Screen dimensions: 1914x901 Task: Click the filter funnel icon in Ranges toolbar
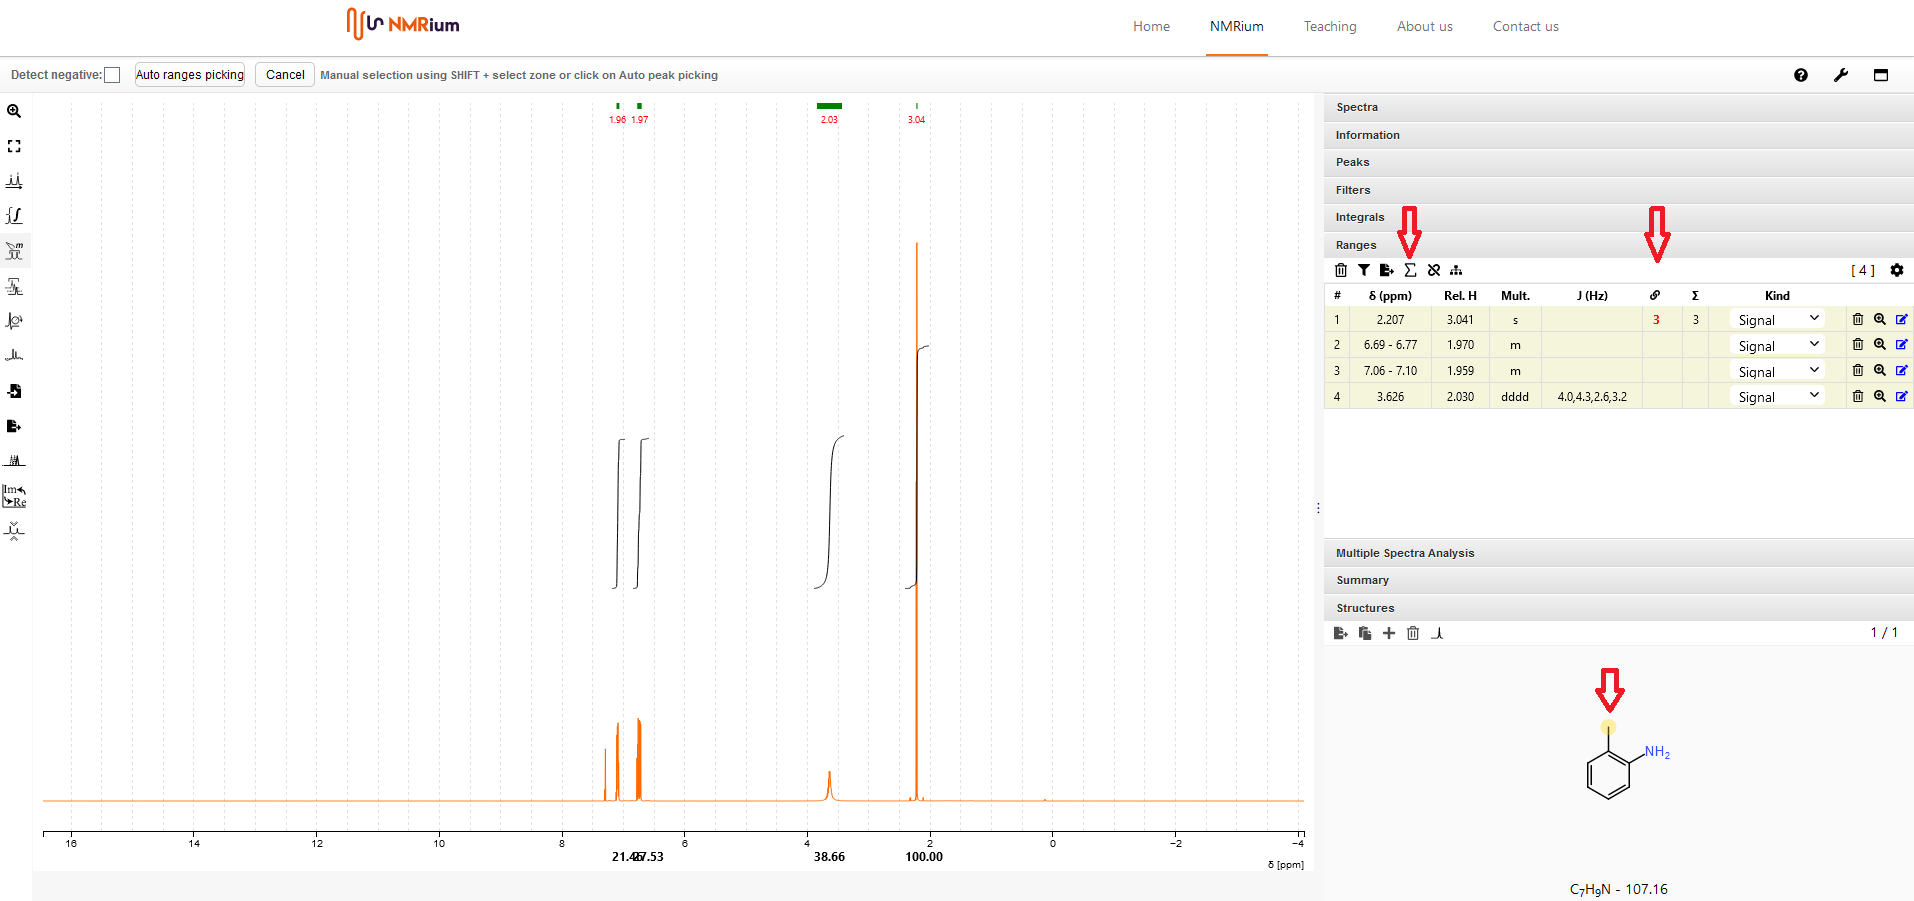pyautogui.click(x=1364, y=270)
